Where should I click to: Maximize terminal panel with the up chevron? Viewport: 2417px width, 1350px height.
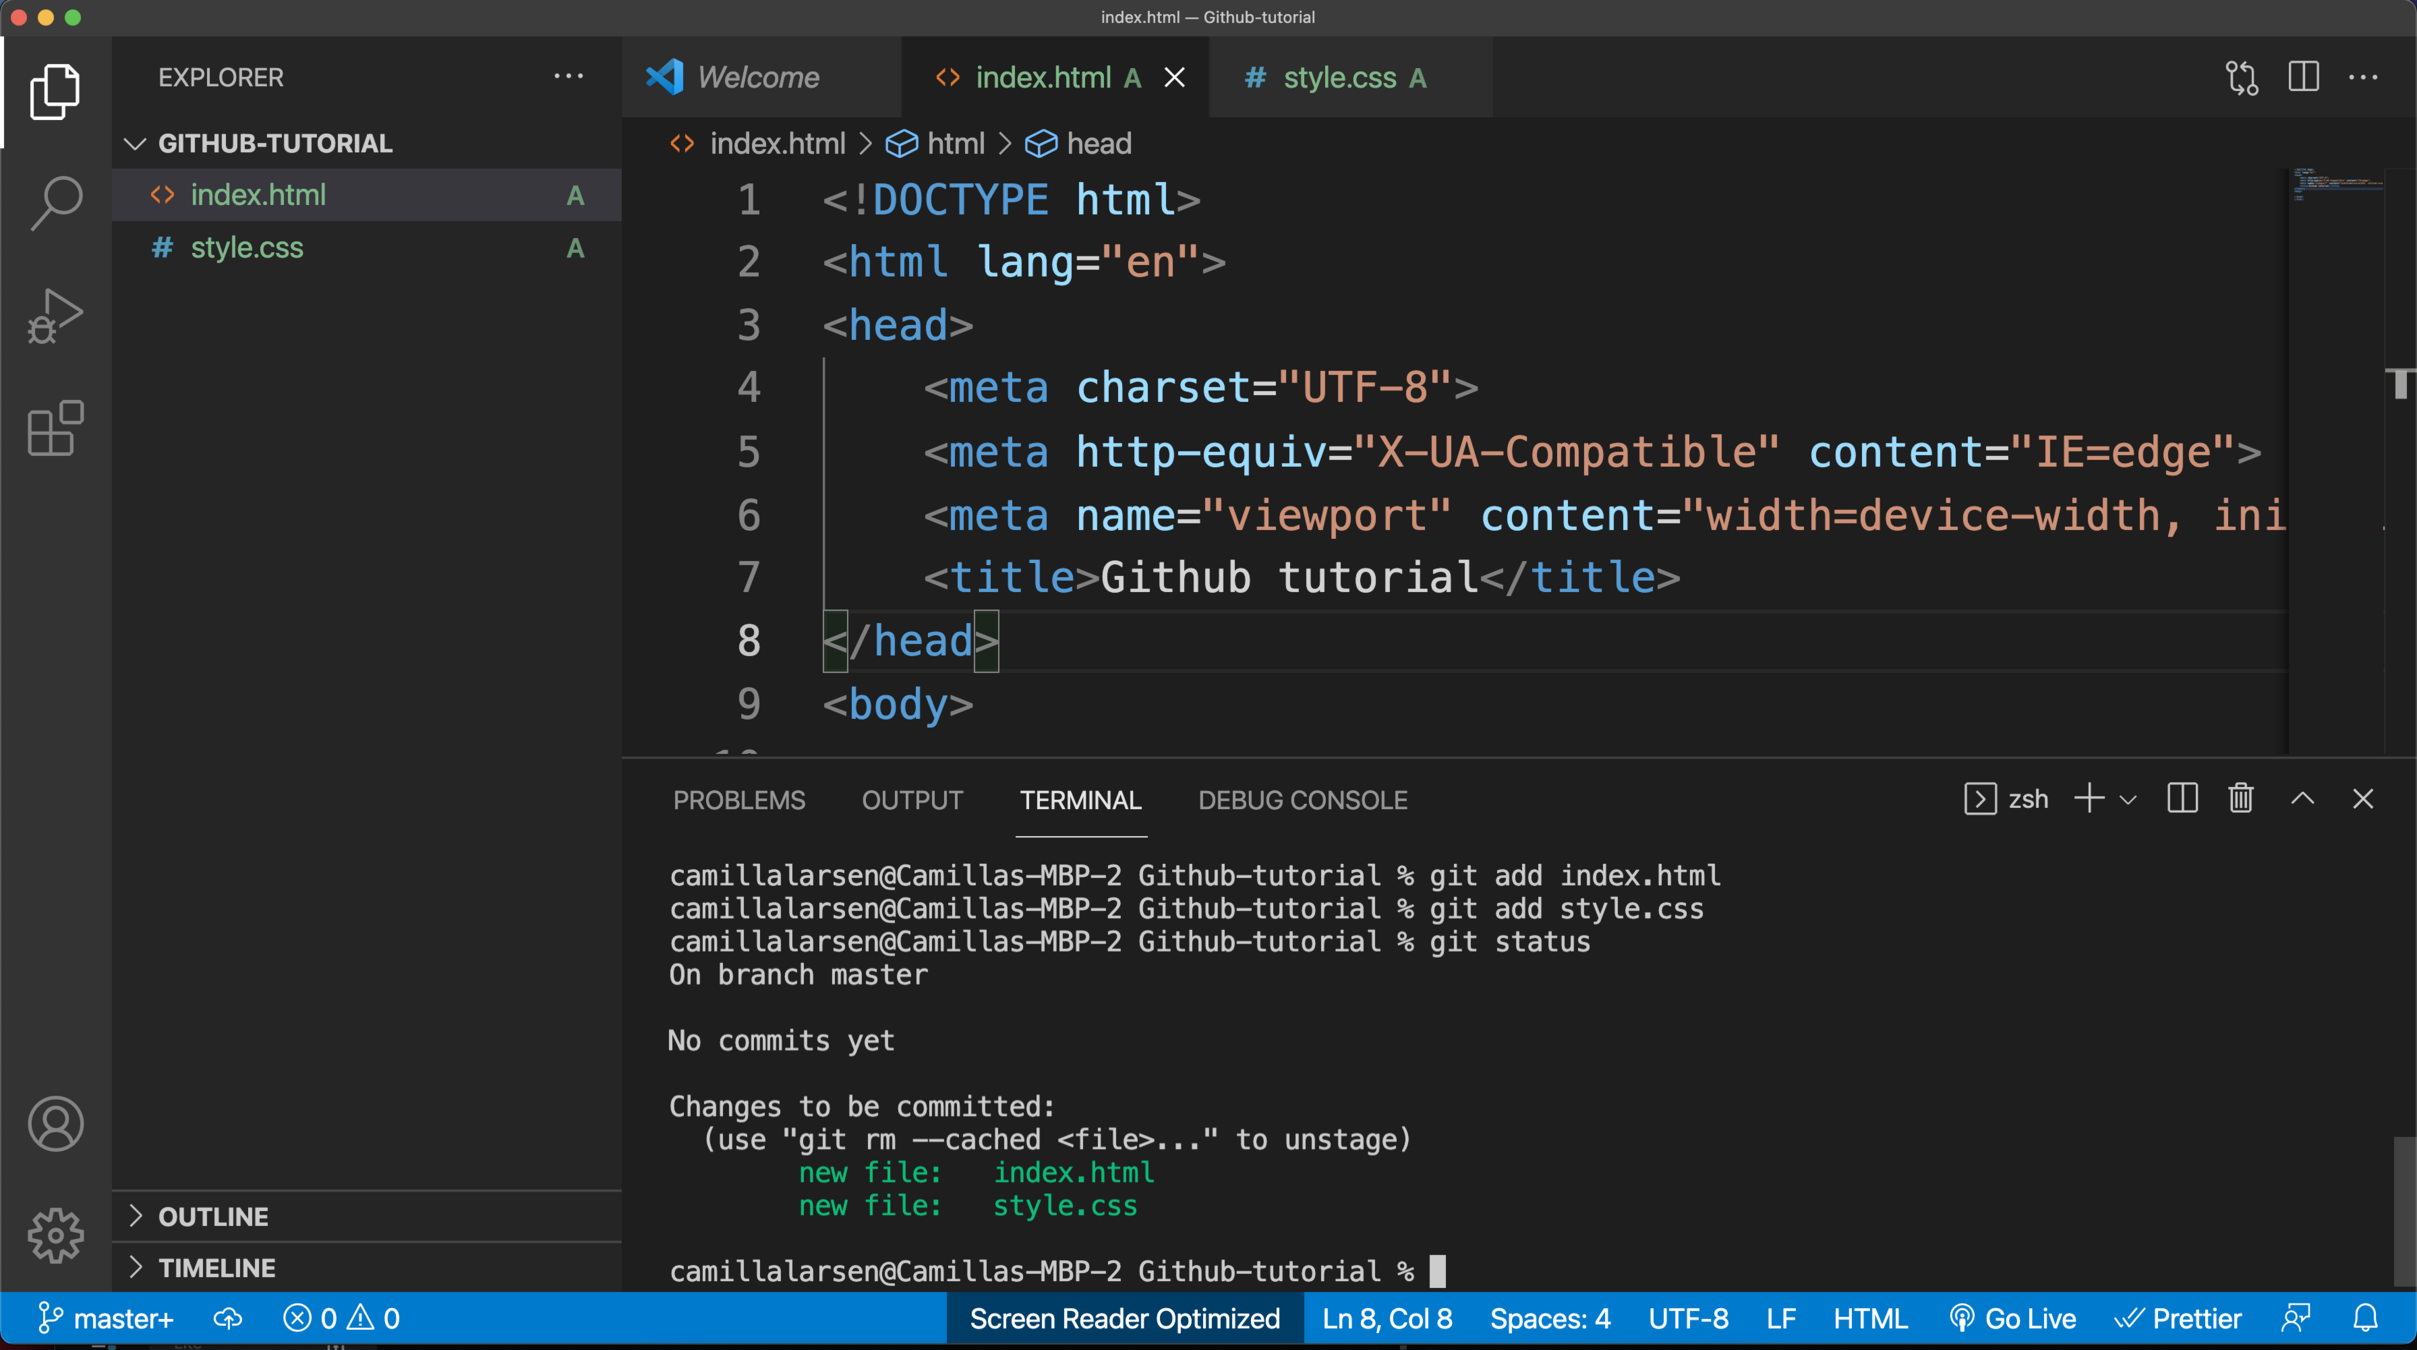(x=2303, y=799)
